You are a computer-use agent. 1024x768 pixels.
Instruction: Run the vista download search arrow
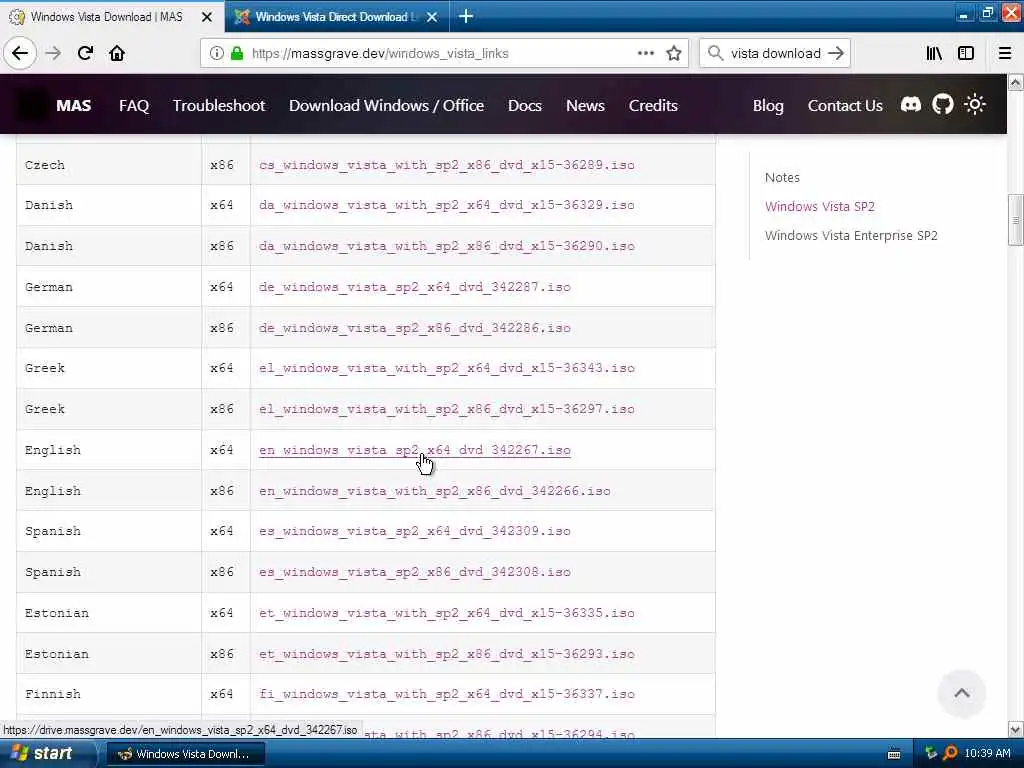click(836, 53)
